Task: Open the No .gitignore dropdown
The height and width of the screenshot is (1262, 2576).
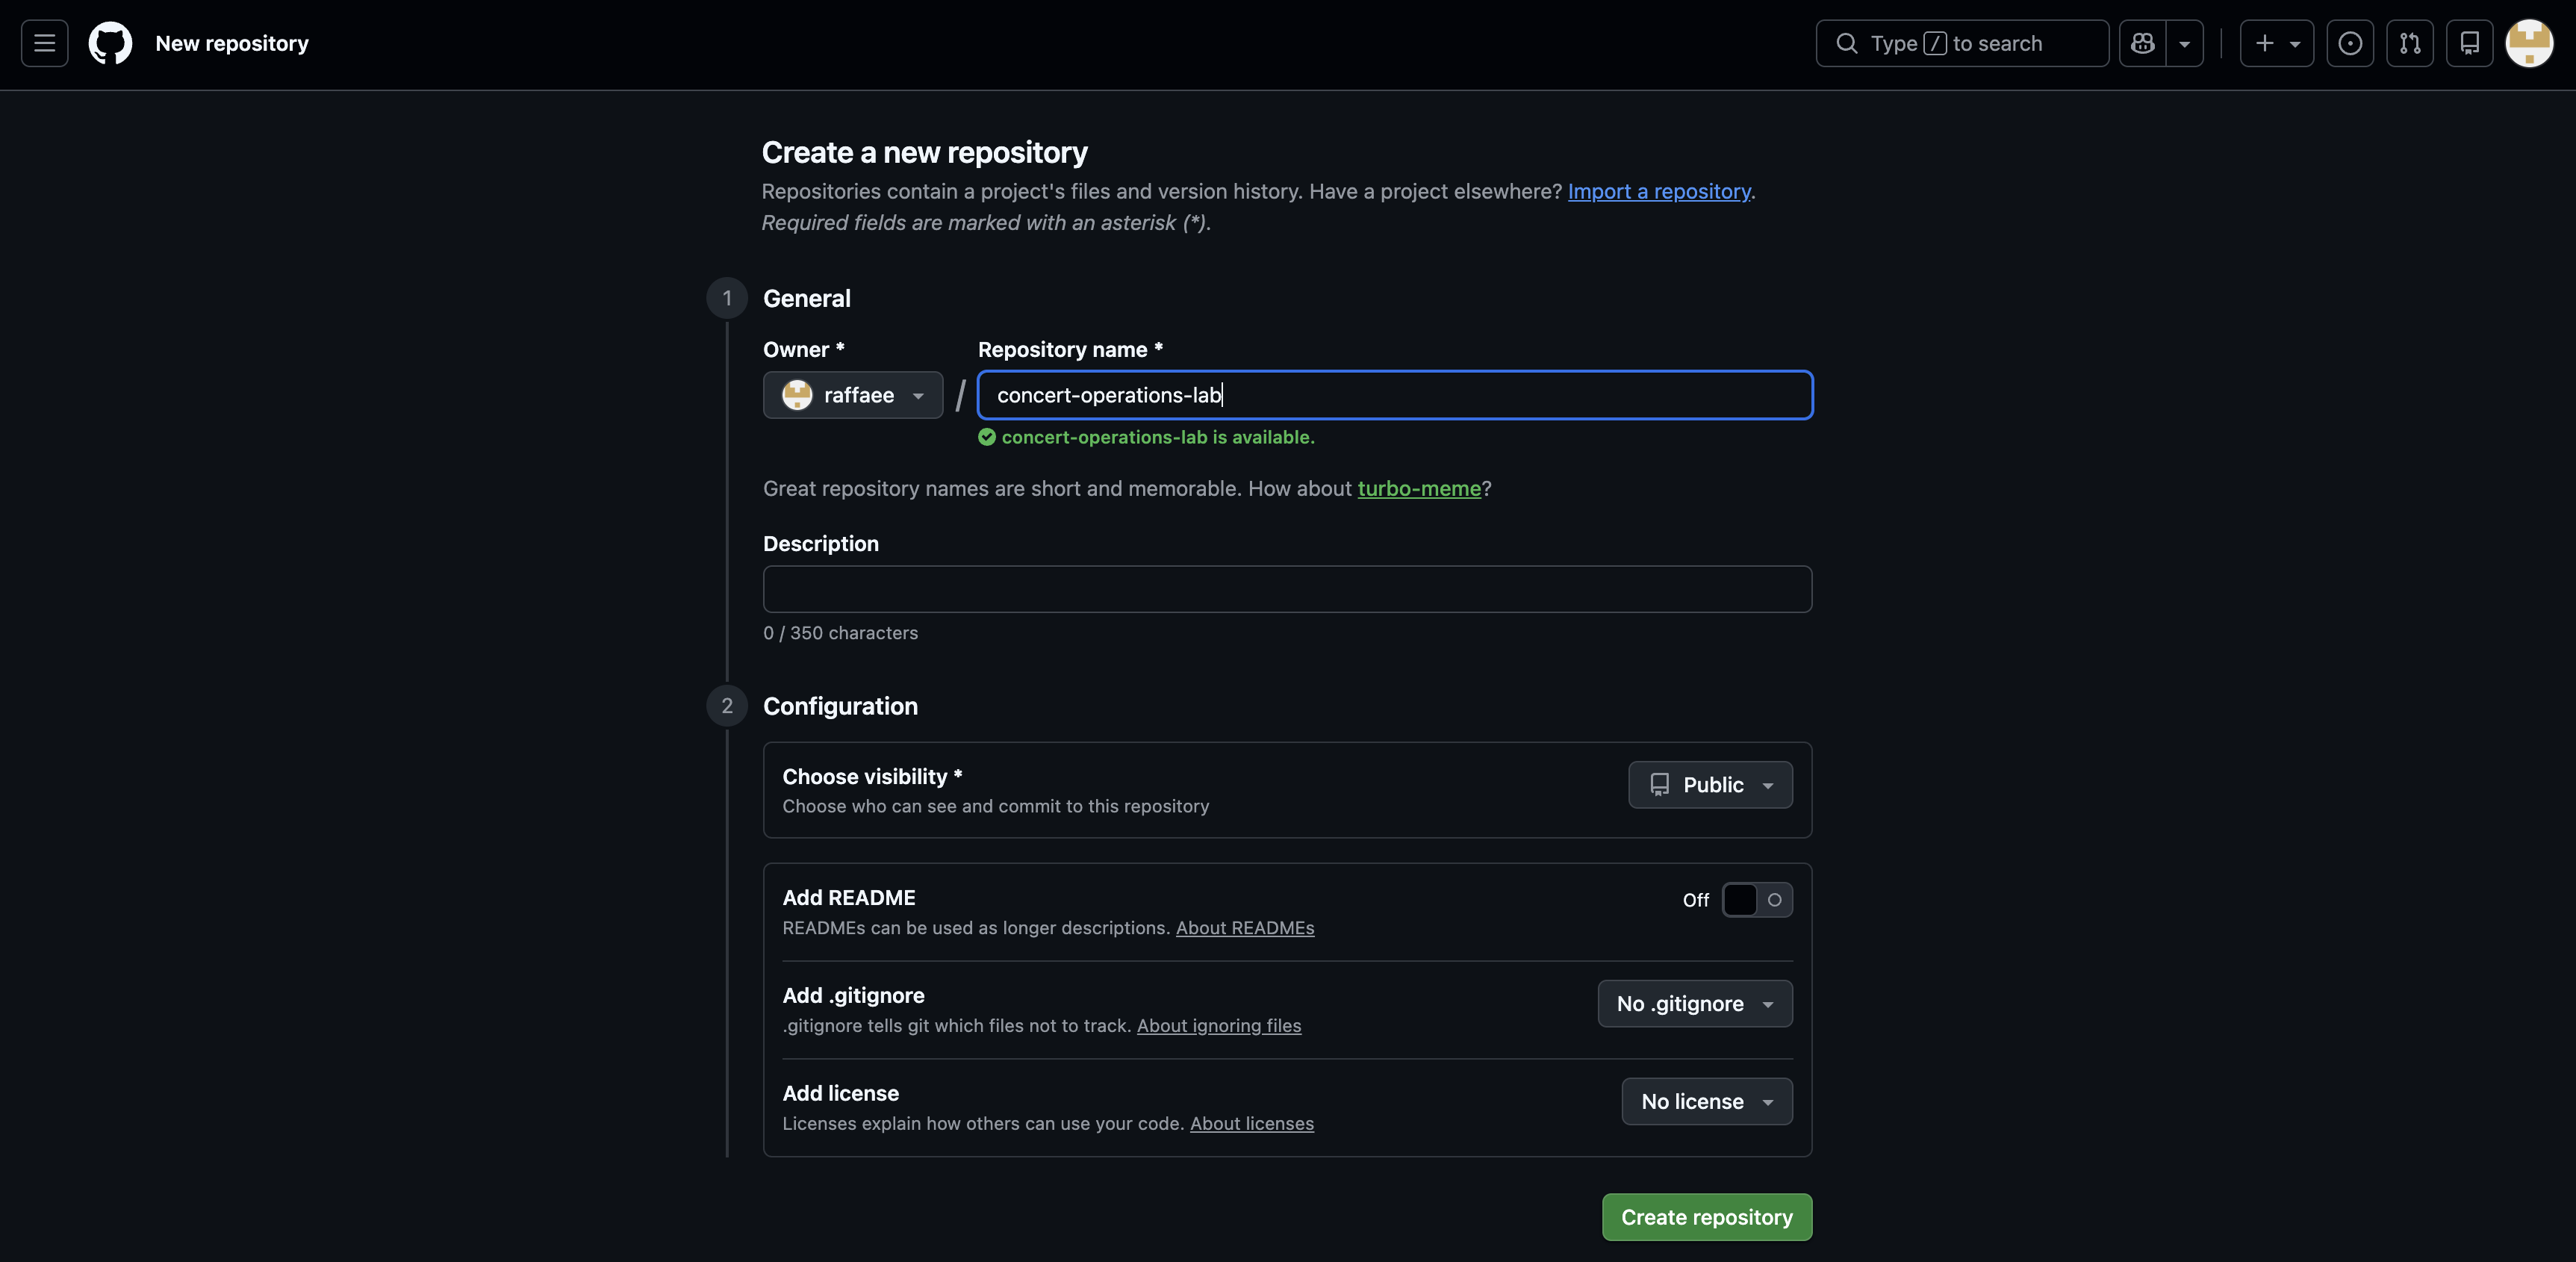Action: pyautogui.click(x=1694, y=1004)
